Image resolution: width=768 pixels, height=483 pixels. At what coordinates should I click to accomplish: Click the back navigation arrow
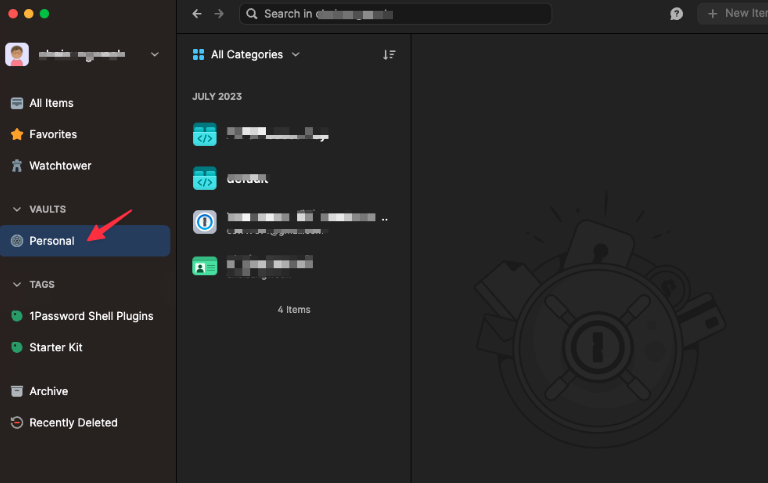[197, 14]
